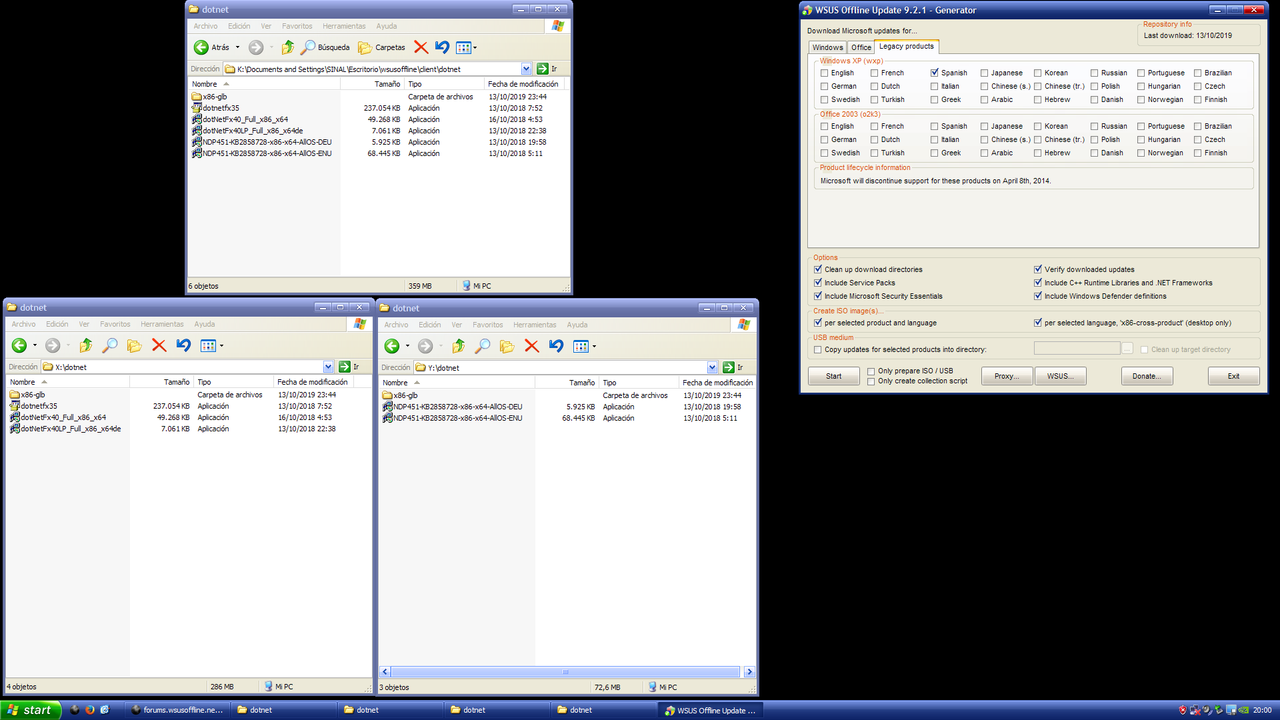Image resolution: width=1280 pixels, height=720 pixels.
Task: Click horizontal scrollbar in Y:\dotnet window
Action: point(567,672)
